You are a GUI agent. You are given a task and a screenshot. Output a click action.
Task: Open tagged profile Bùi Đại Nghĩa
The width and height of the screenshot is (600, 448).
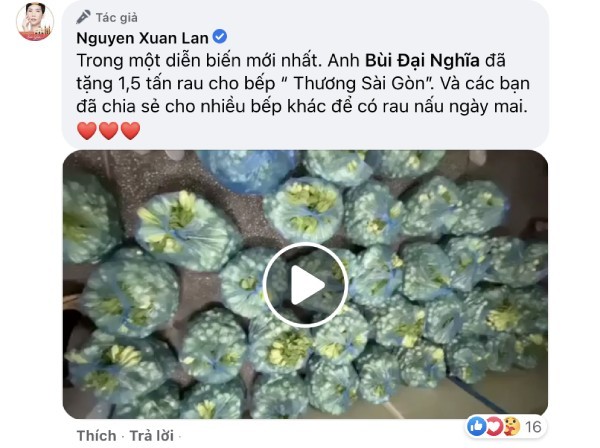[x=422, y=60]
